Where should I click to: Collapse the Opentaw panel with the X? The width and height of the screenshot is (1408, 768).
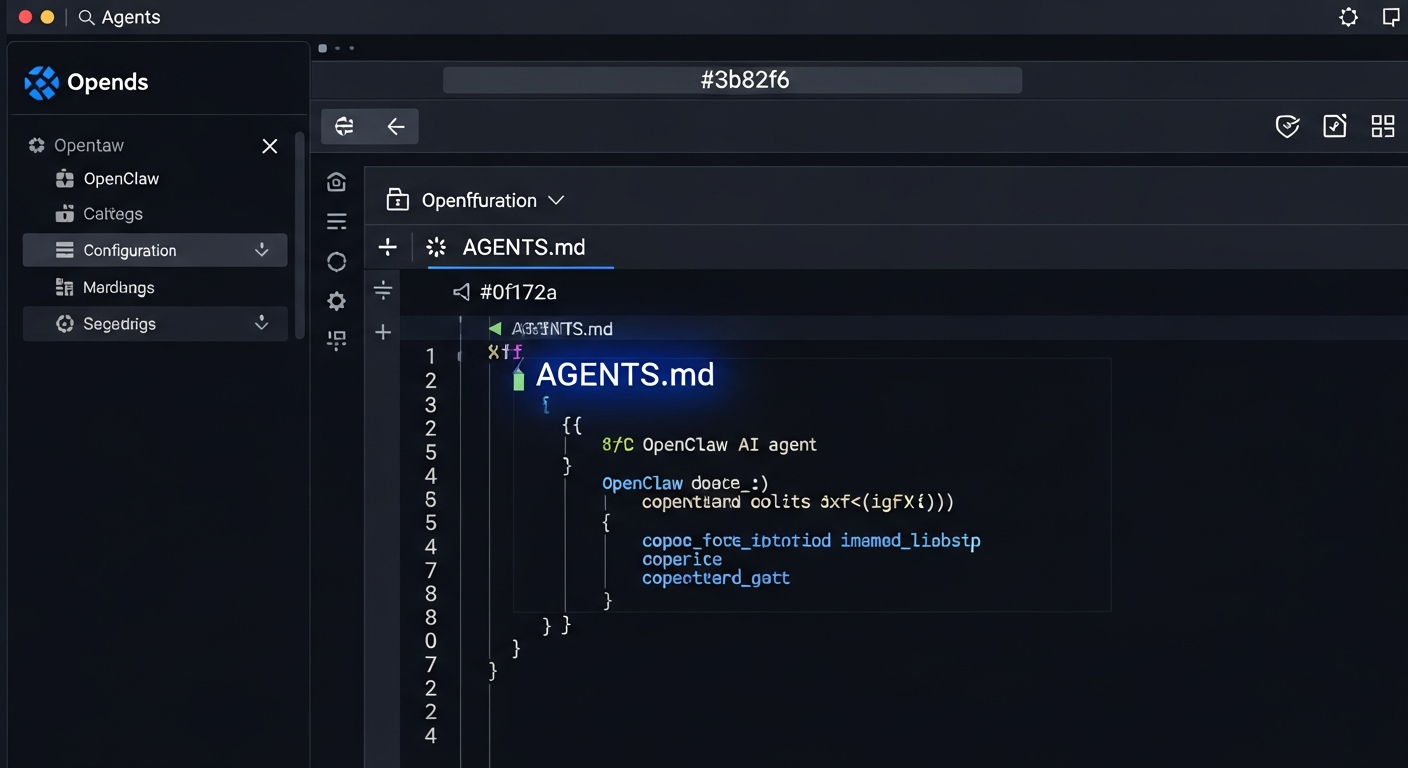click(x=269, y=146)
